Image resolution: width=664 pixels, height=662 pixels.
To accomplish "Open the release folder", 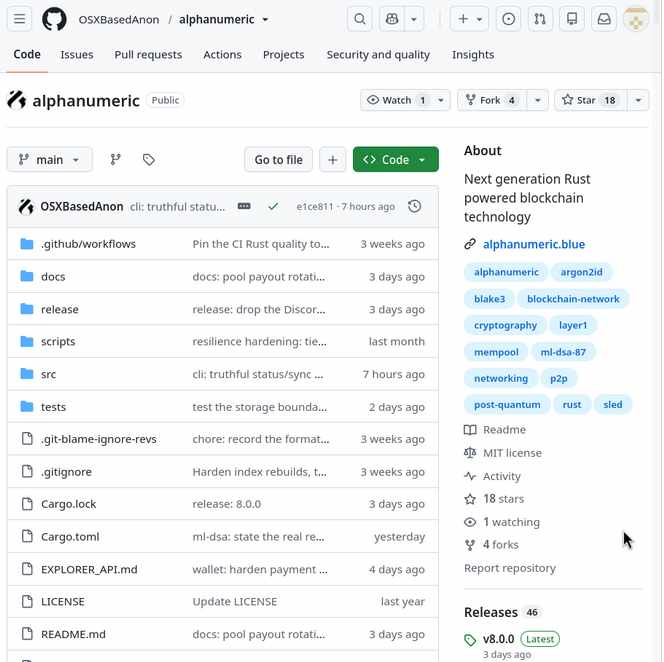I will pos(60,309).
